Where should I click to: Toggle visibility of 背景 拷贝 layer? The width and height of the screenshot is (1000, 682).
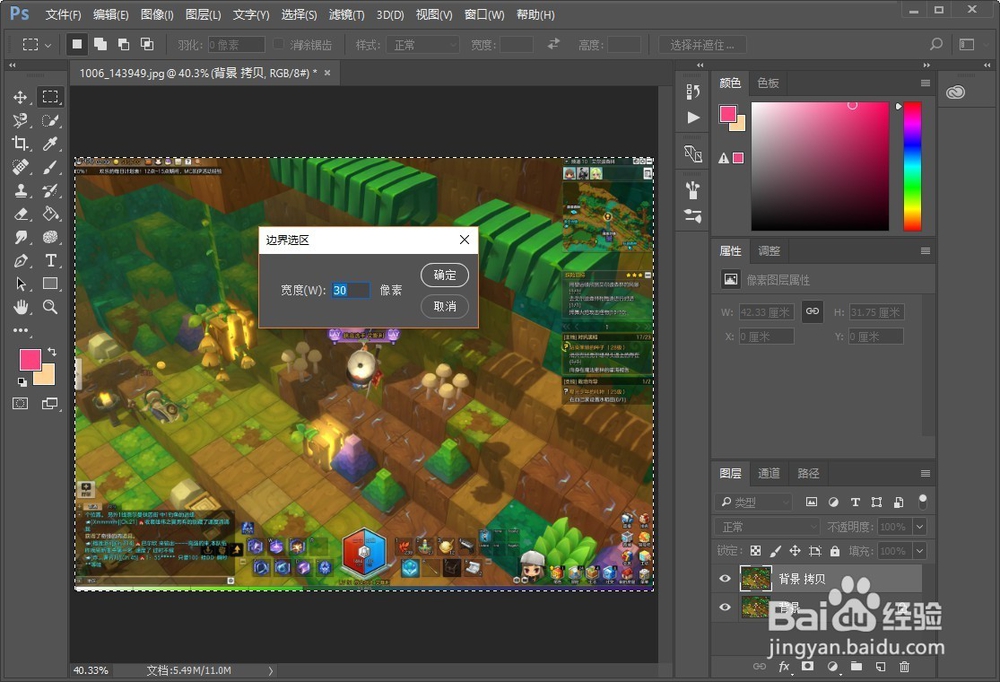point(724,579)
